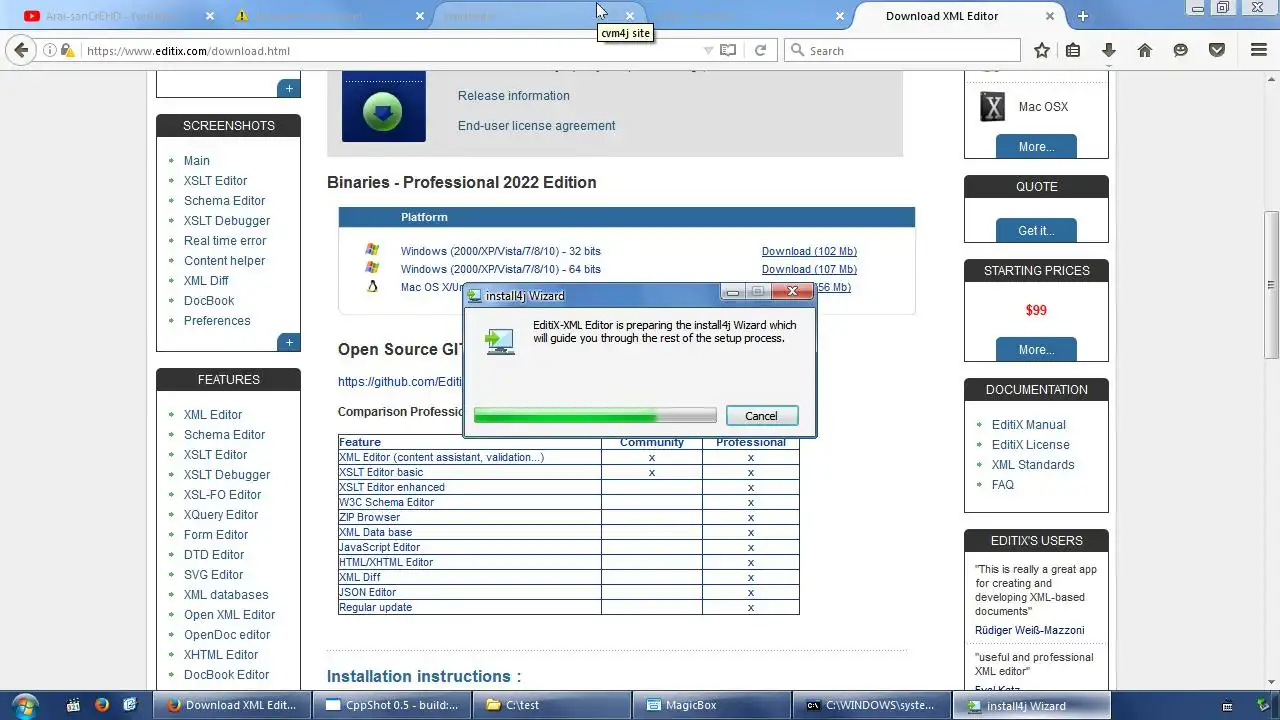Open the Windows Start button

[25, 705]
